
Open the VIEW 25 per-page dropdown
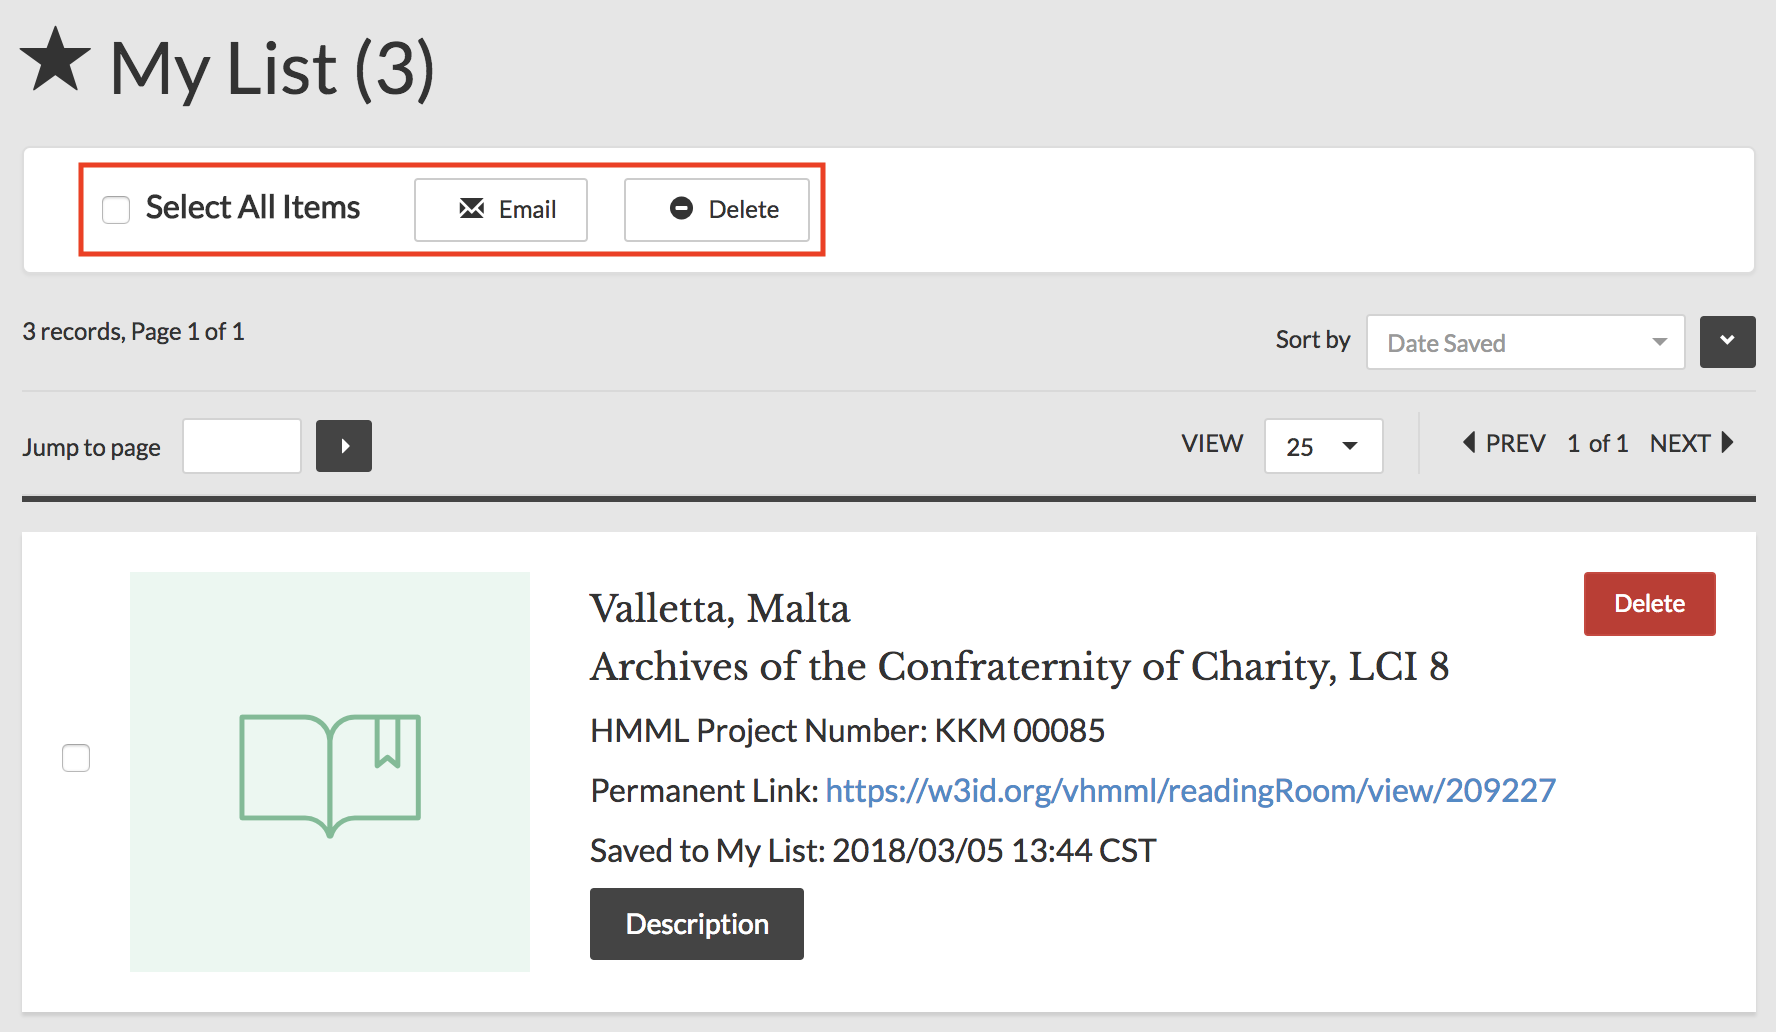coord(1323,446)
